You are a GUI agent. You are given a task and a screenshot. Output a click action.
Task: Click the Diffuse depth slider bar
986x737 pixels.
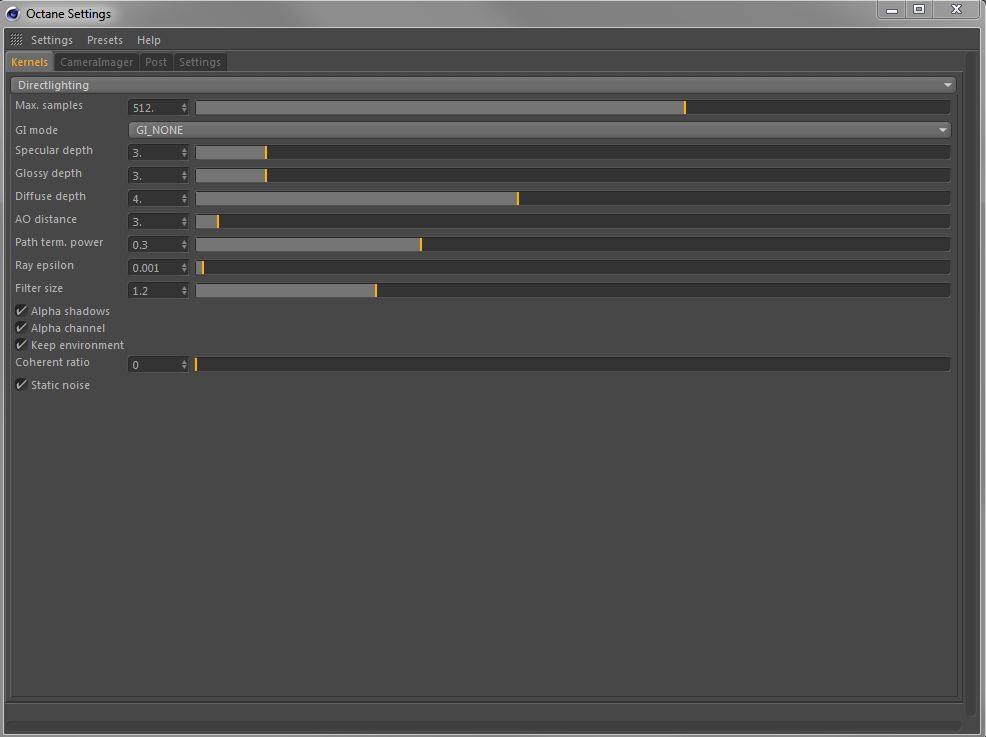point(572,198)
